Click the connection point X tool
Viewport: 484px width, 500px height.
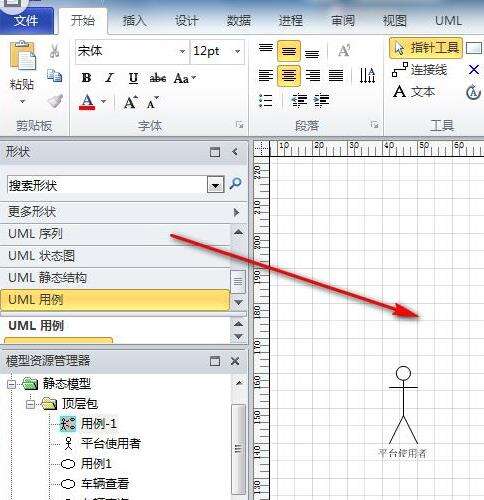coord(474,70)
